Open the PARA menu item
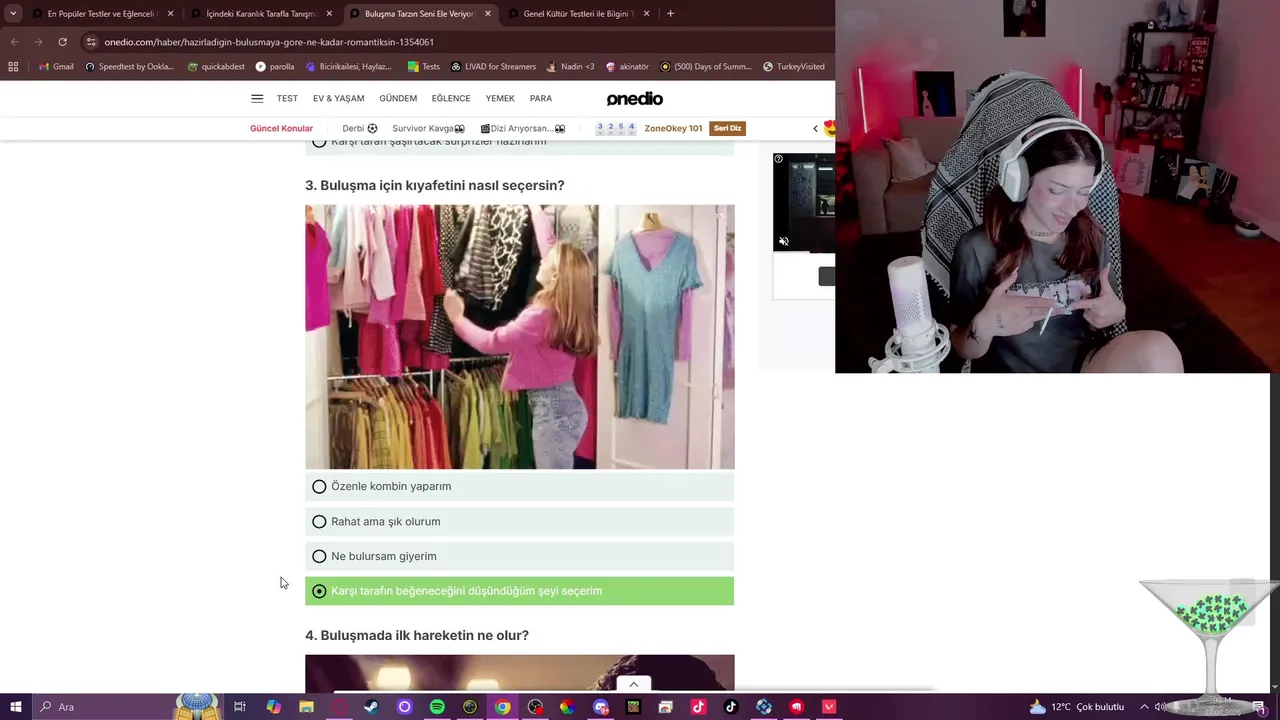This screenshot has width=1280, height=720. point(541,98)
